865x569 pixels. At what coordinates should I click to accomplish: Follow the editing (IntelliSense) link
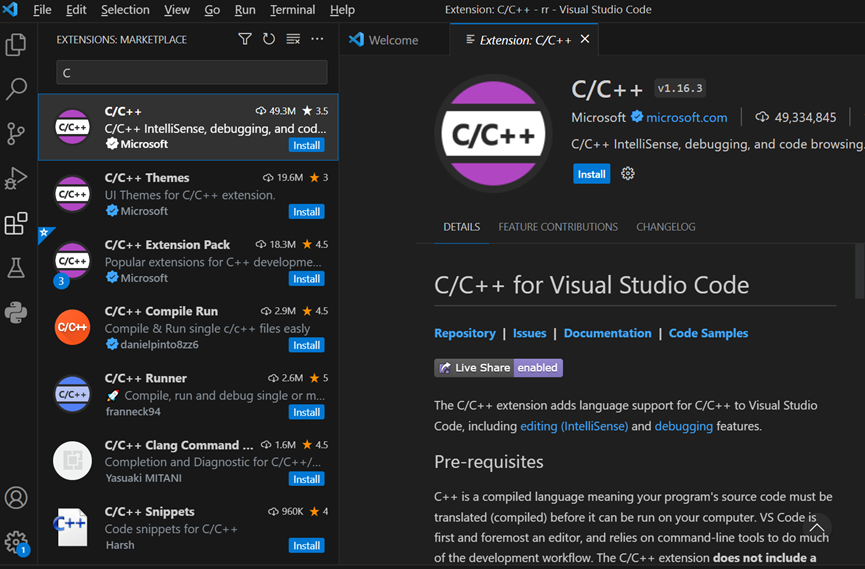[574, 426]
